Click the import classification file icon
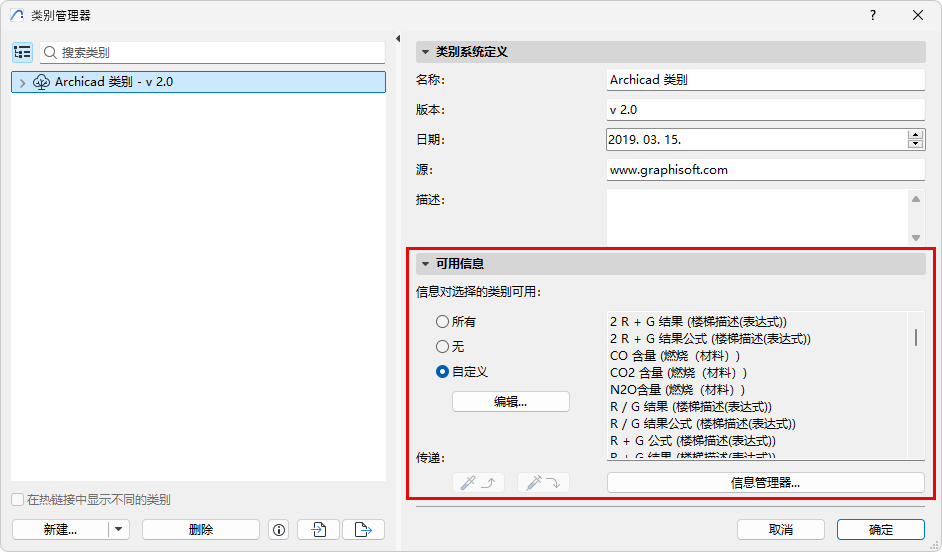Viewport: 942px width, 552px height. coord(318,530)
